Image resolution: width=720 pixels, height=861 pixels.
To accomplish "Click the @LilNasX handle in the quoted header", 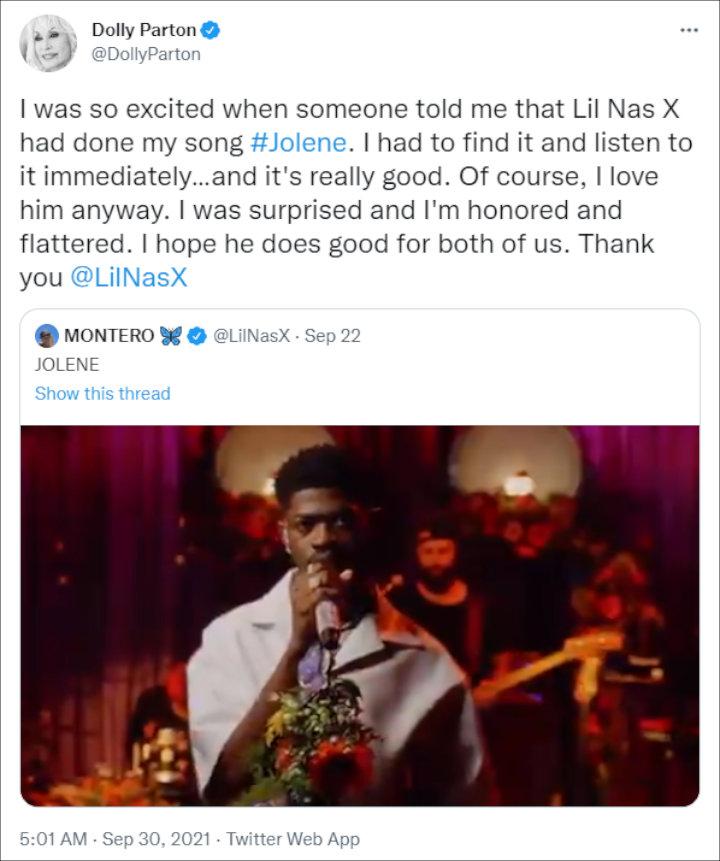I will [x=250, y=336].
